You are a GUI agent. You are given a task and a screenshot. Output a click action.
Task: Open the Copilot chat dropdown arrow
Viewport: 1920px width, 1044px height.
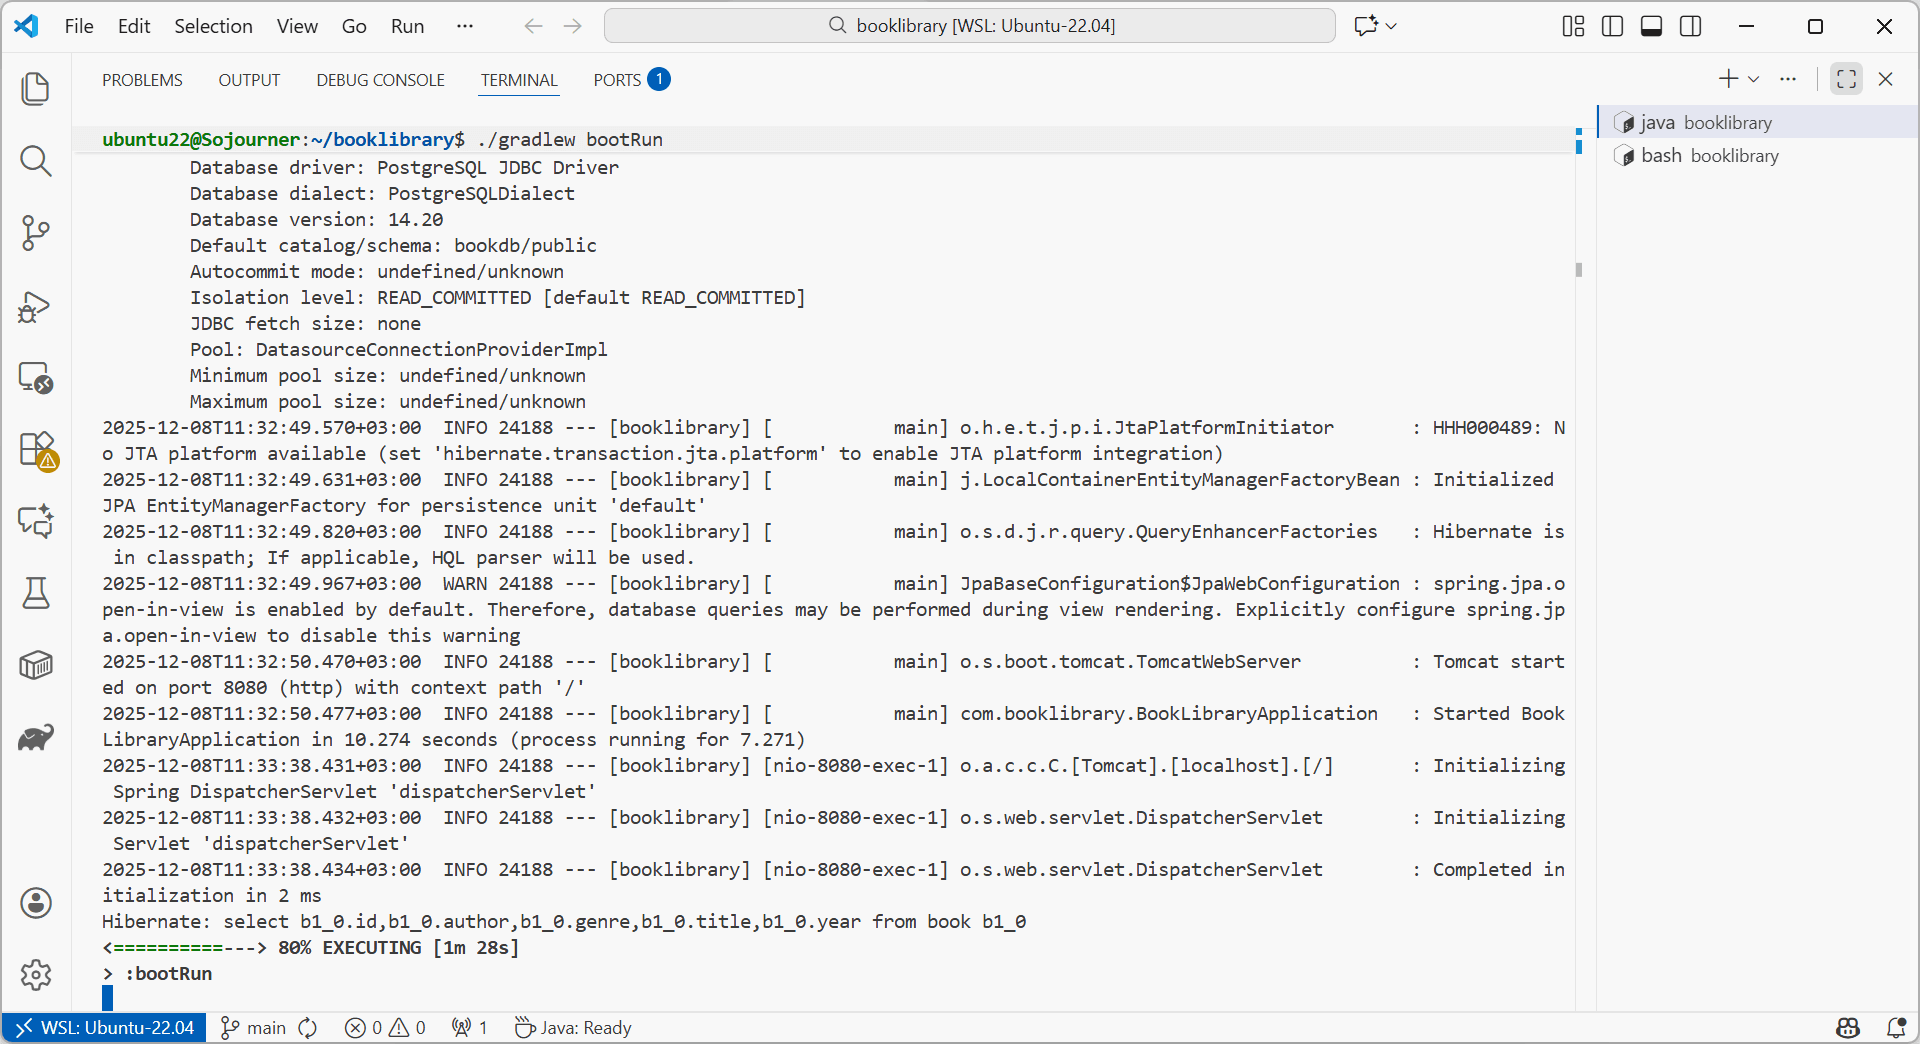[x=1392, y=26]
